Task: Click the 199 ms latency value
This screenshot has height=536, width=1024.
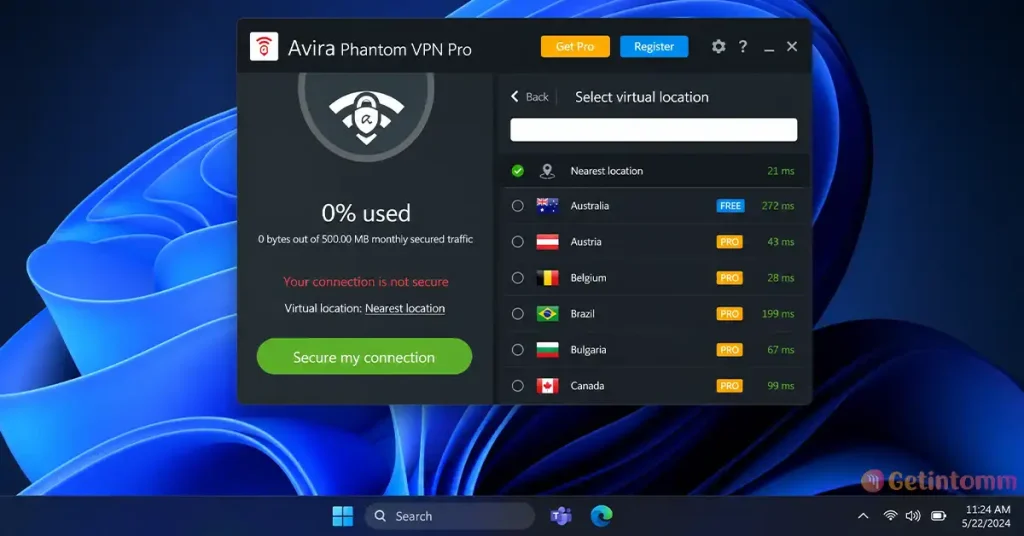Action: click(x=778, y=313)
